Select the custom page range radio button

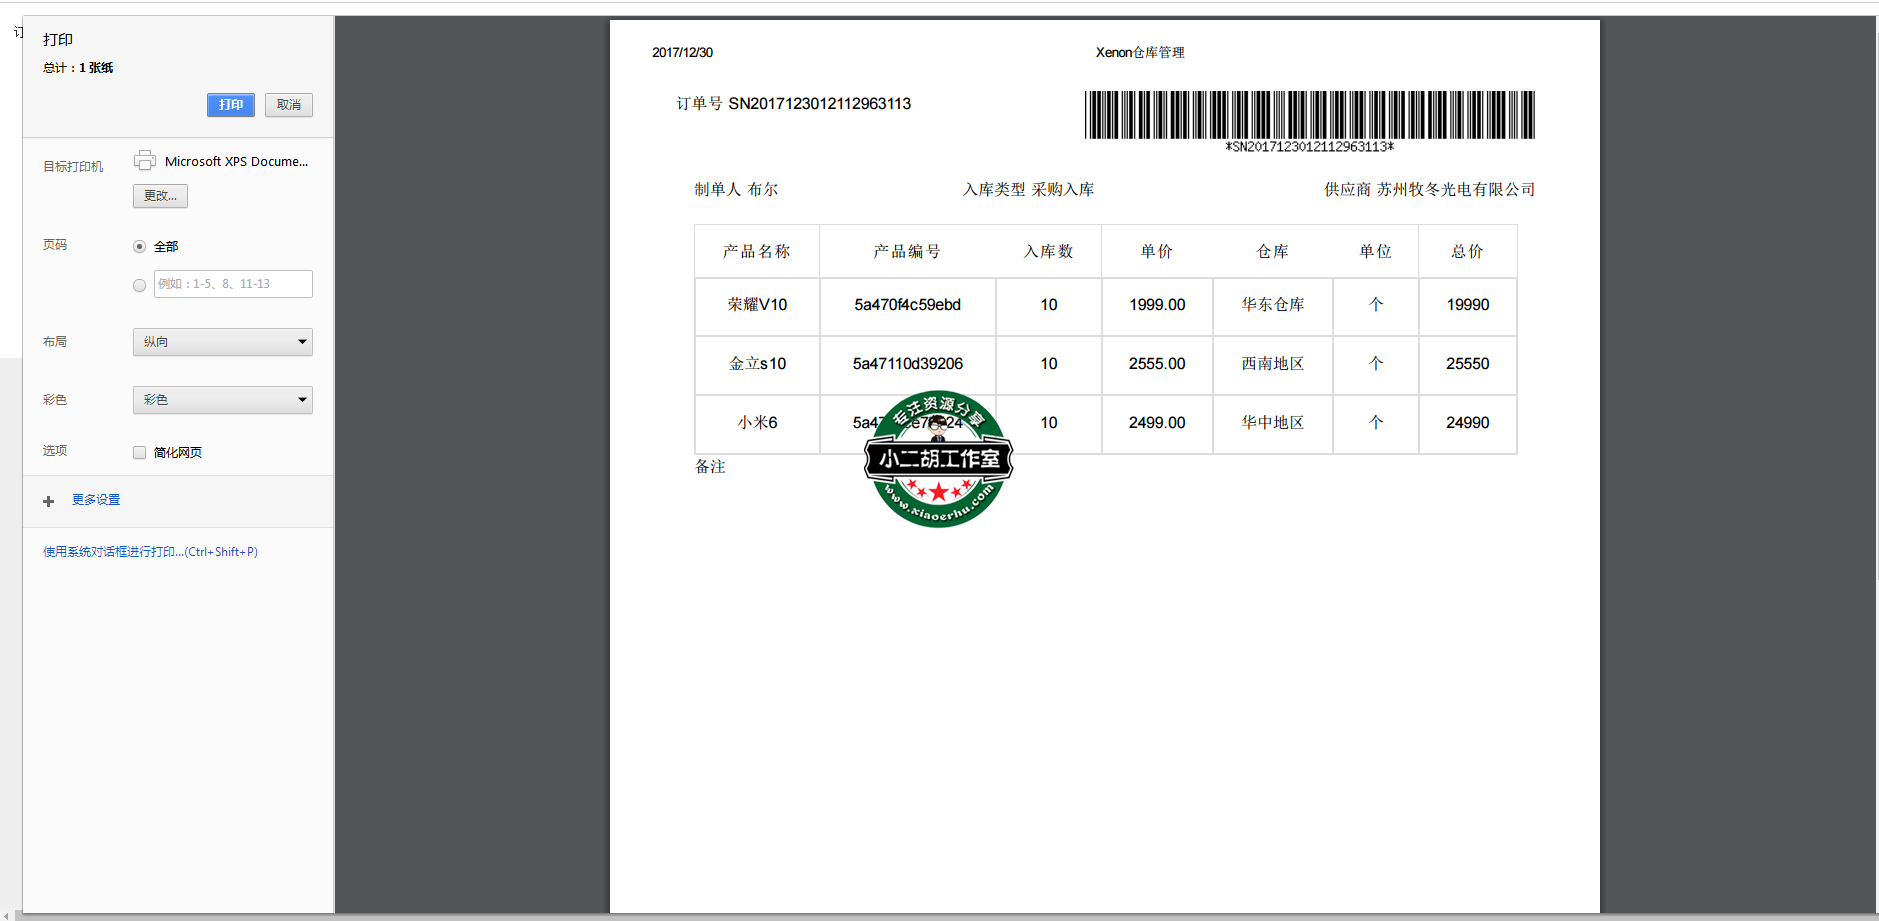coord(140,285)
